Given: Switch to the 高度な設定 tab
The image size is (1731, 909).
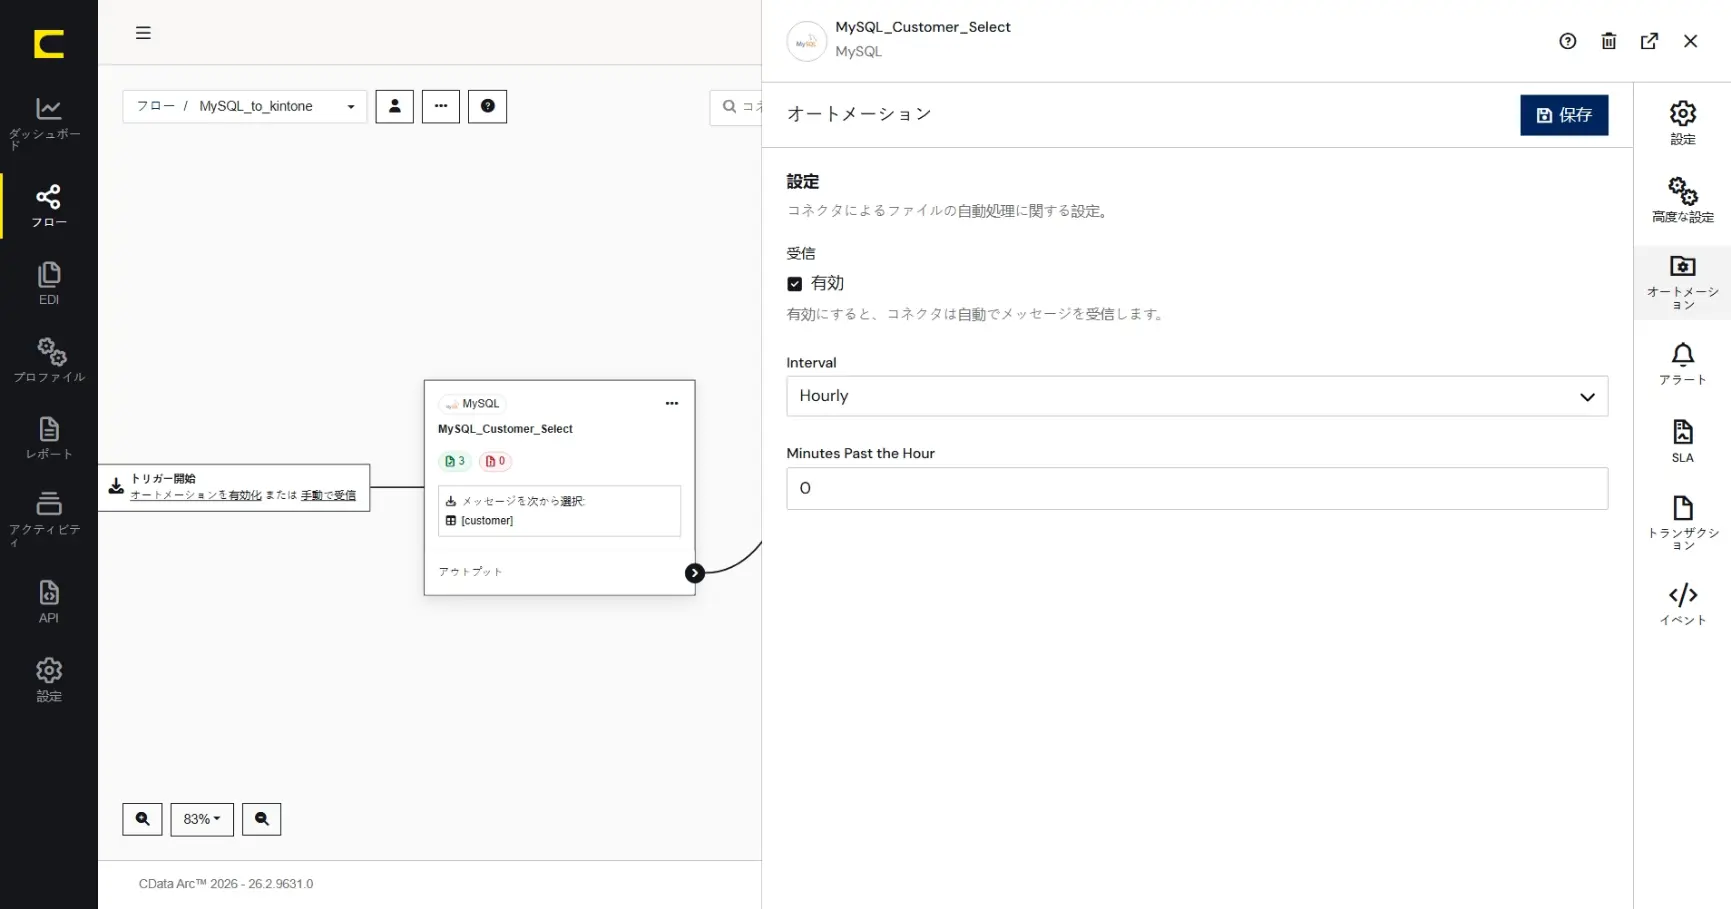Looking at the screenshot, I should click(x=1683, y=200).
